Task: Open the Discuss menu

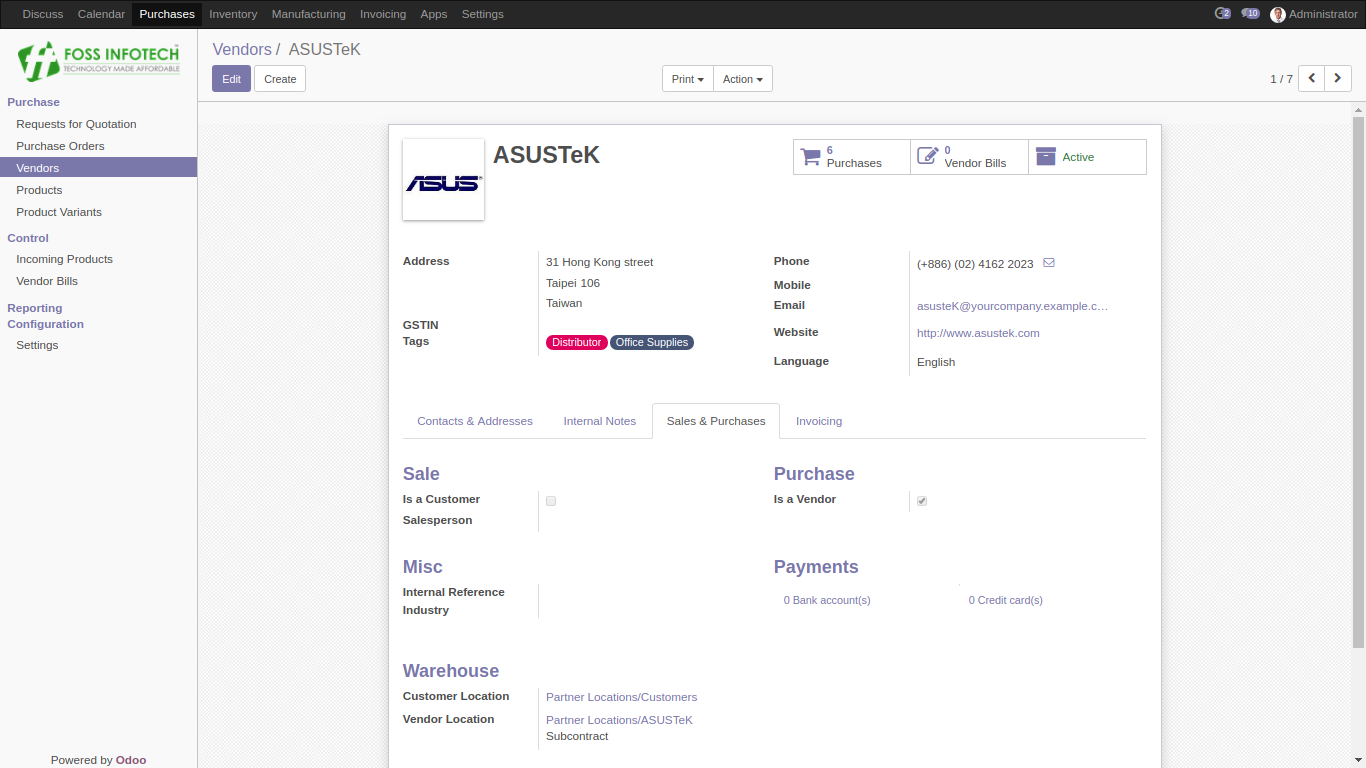Action: 43,14
